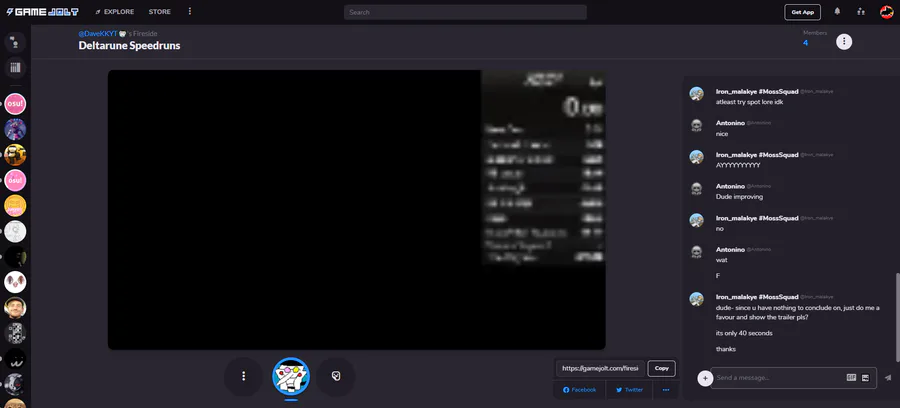Image resolution: width=900 pixels, height=408 pixels.
Task: Open Iron_malakye's username above 'AYYYYYYYYYY'
Action: pos(757,155)
